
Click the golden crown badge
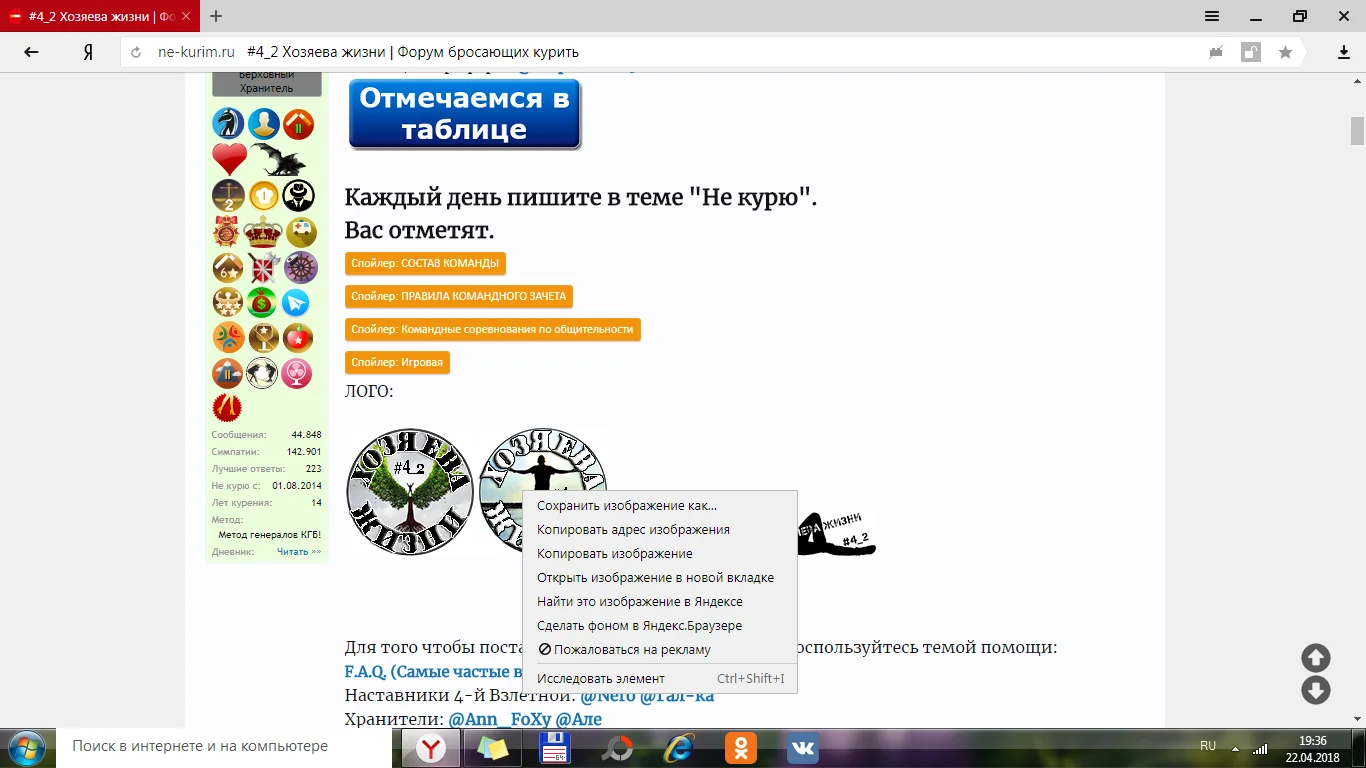click(x=263, y=232)
